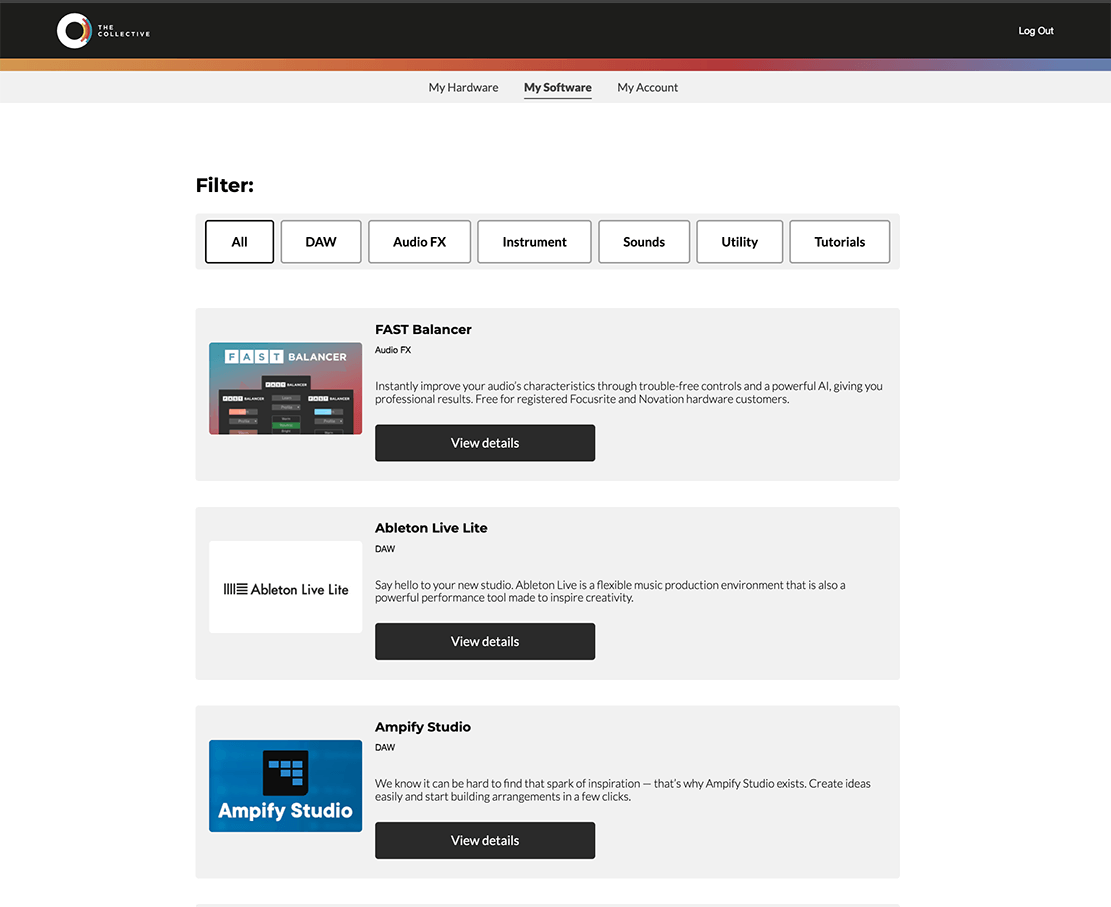1111x907 pixels.
Task: View details for Ableton Live Lite
Action: pos(485,642)
